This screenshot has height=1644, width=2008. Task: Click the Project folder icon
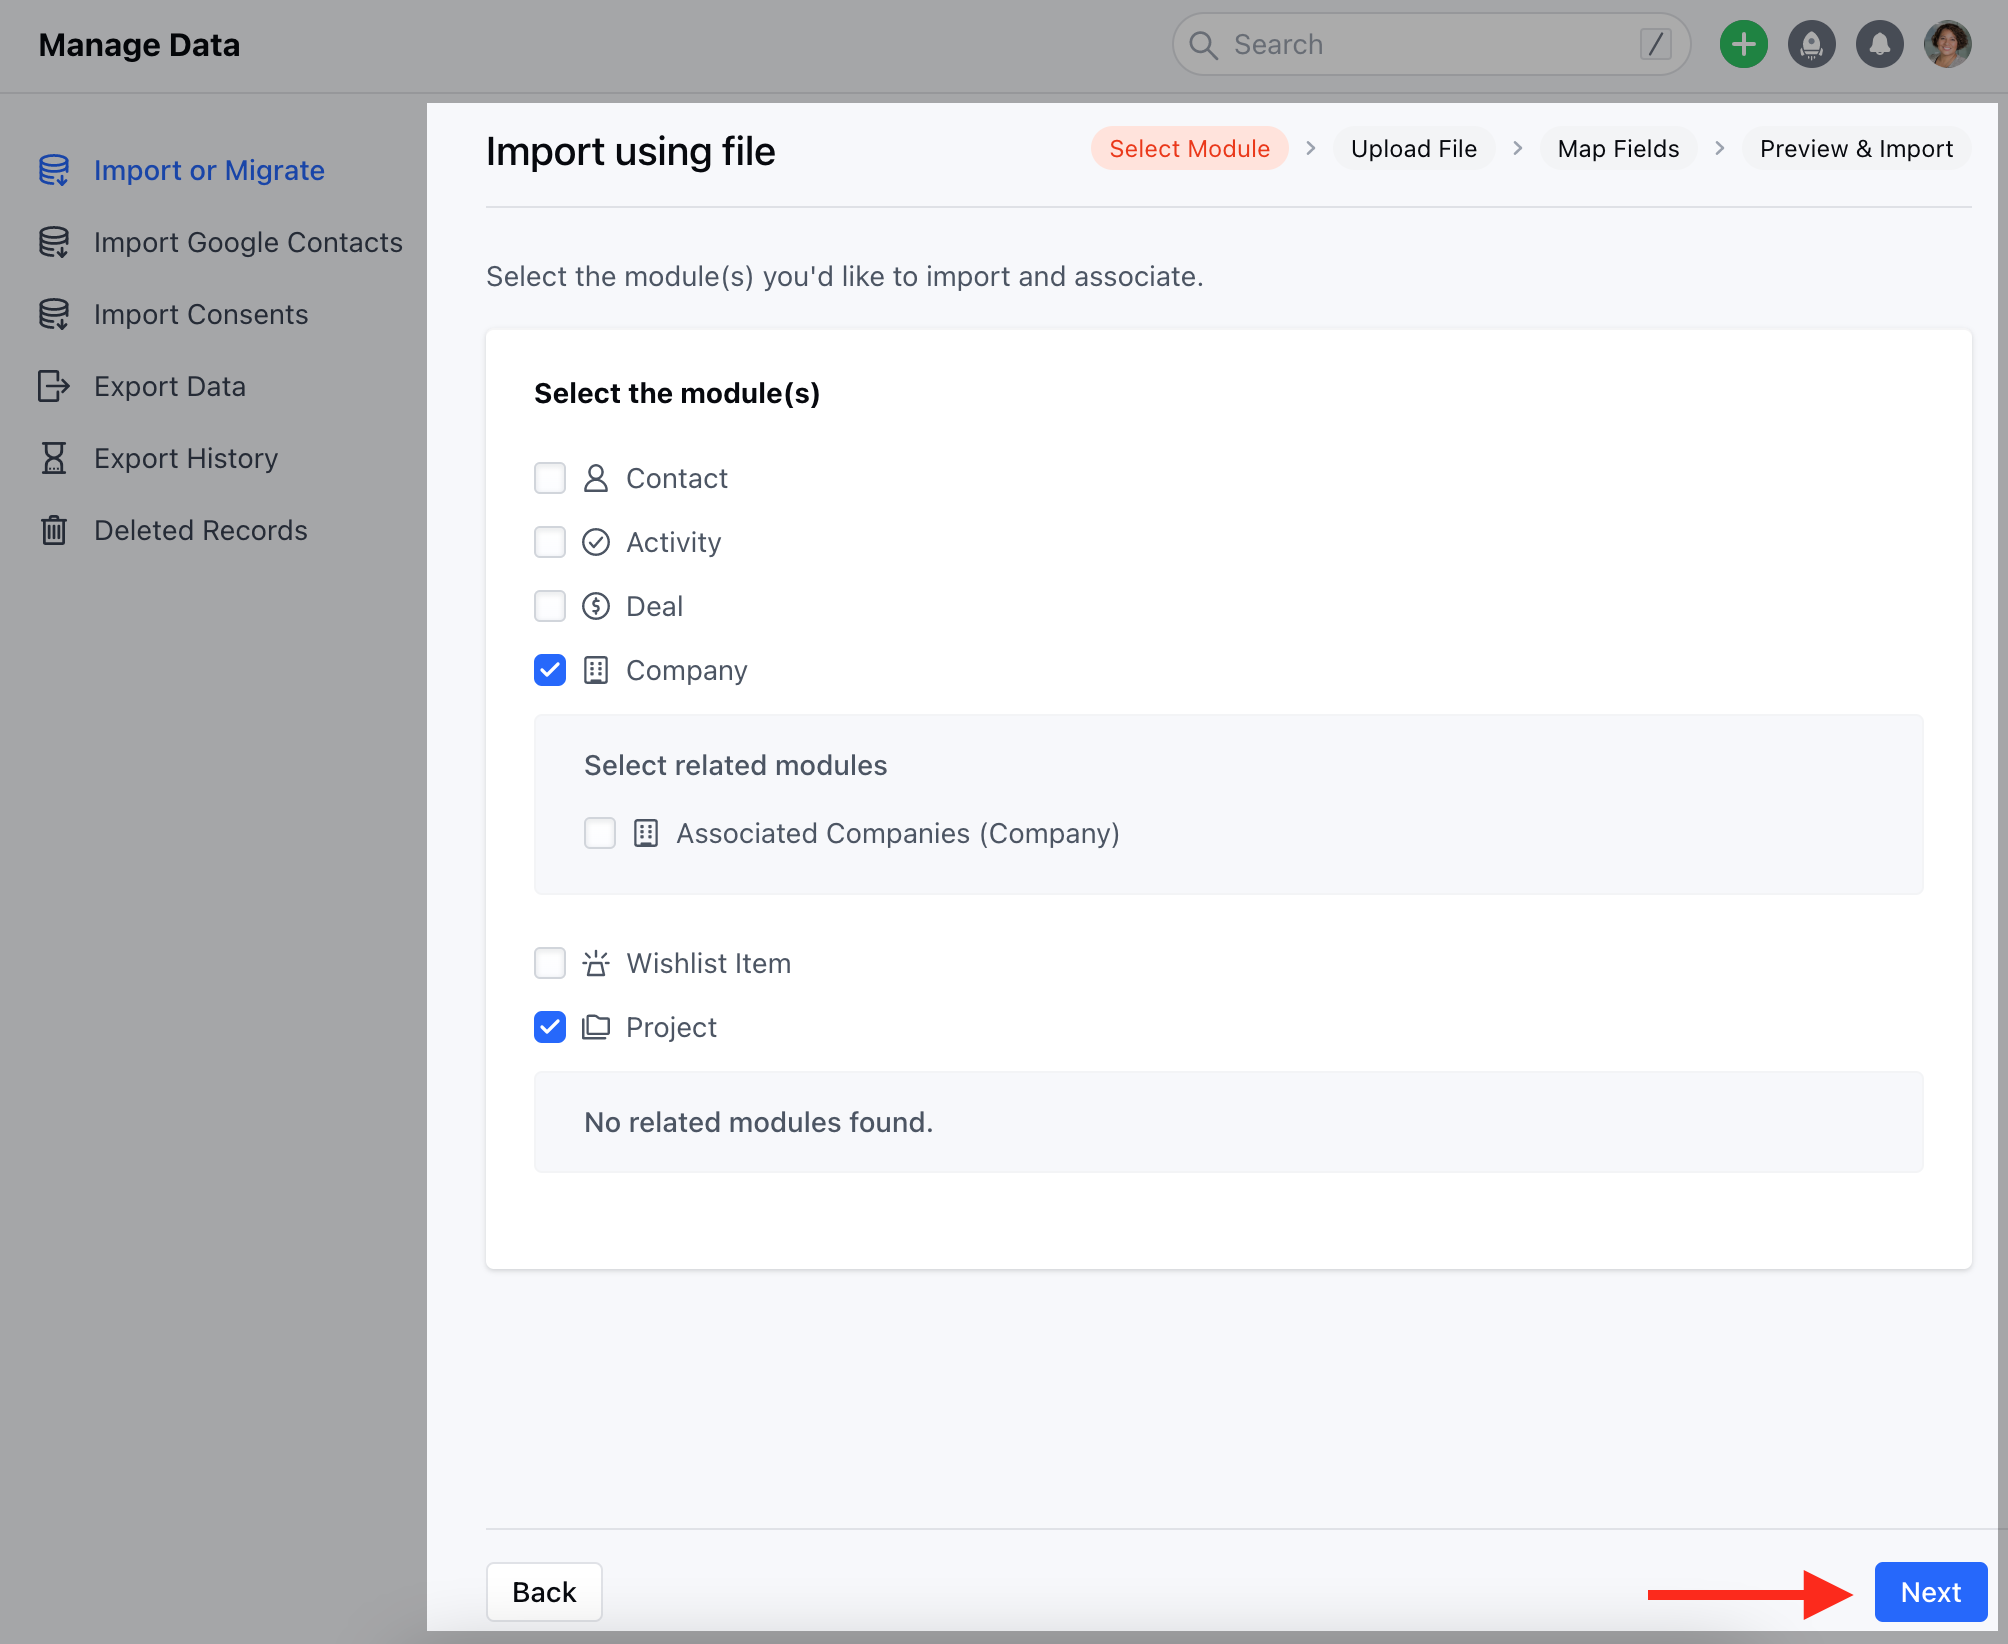pyautogui.click(x=596, y=1027)
